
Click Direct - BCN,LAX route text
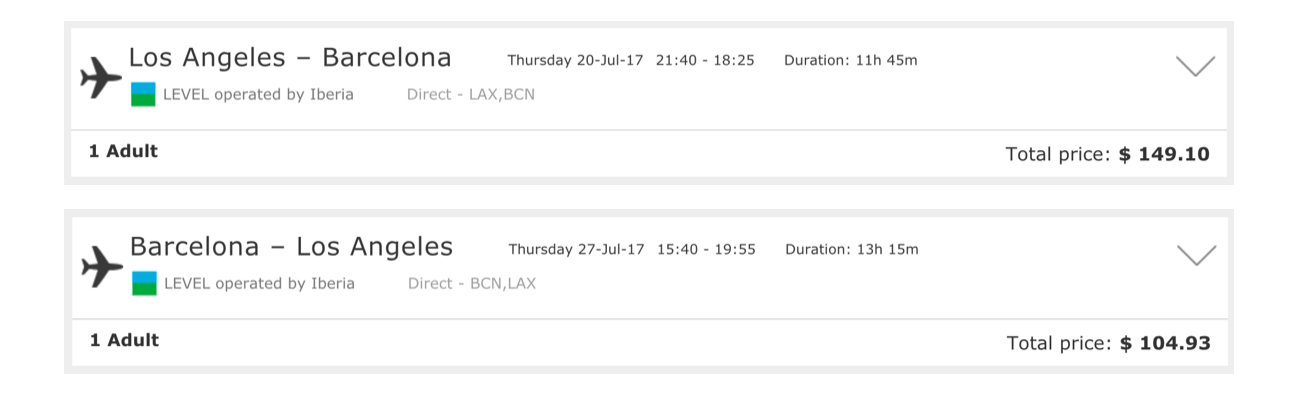click(472, 283)
